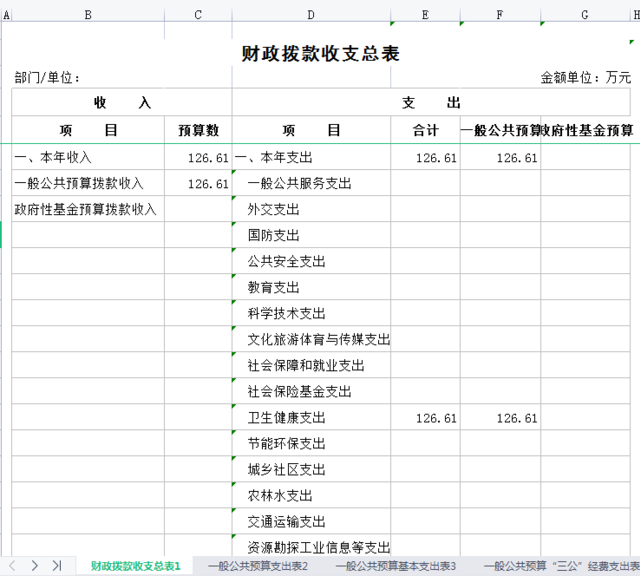Click the 财政拨款收支总表 title cell
The width and height of the screenshot is (640, 576).
tap(320, 53)
